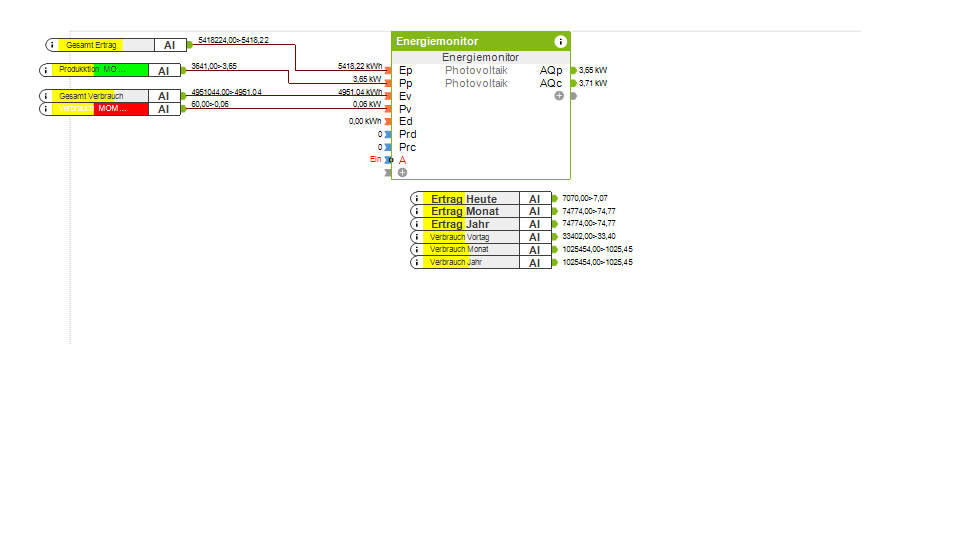Viewport: 960px width, 540px height.
Task: Click info icon on Gesamt Ertrag block
Action: [x=52, y=45]
